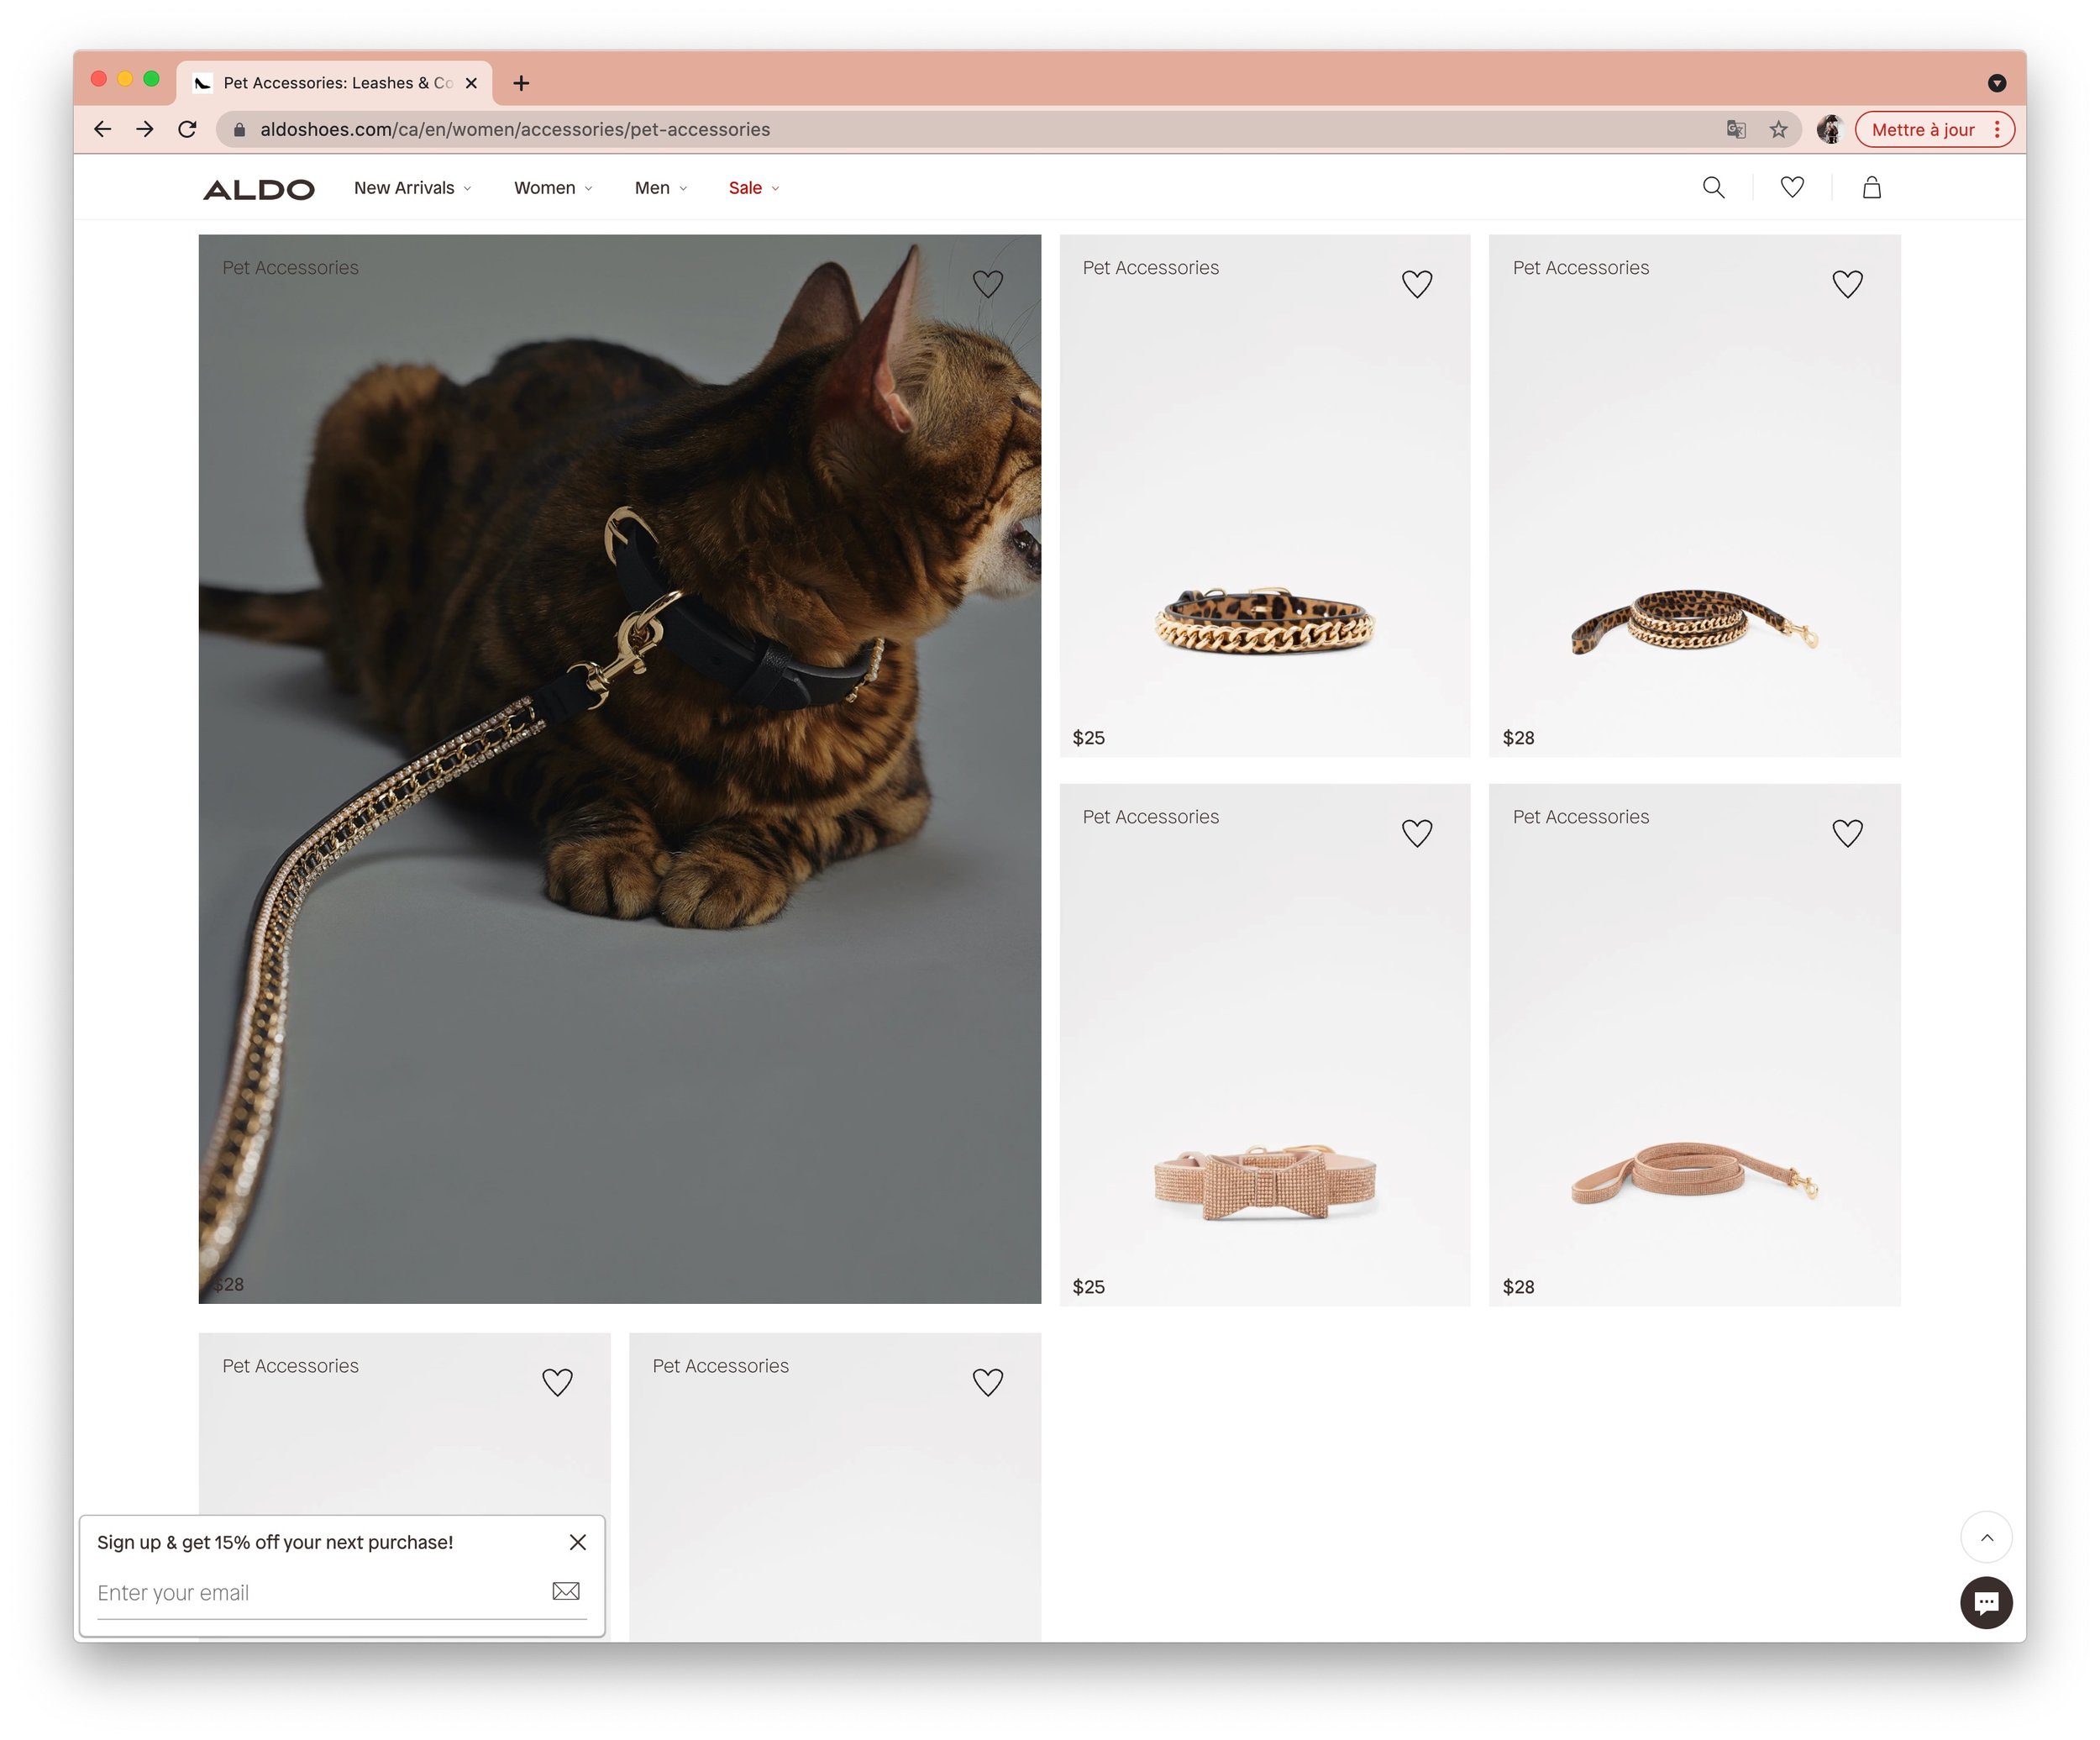Click Mettre à jour update button
This screenshot has width=2100, height=1740.
click(1922, 129)
